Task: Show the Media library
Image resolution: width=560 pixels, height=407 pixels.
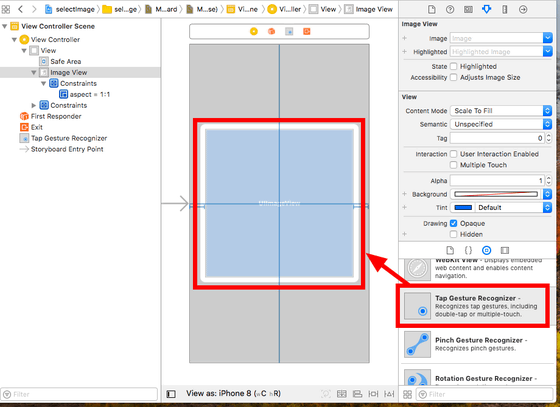Action: 505,250
